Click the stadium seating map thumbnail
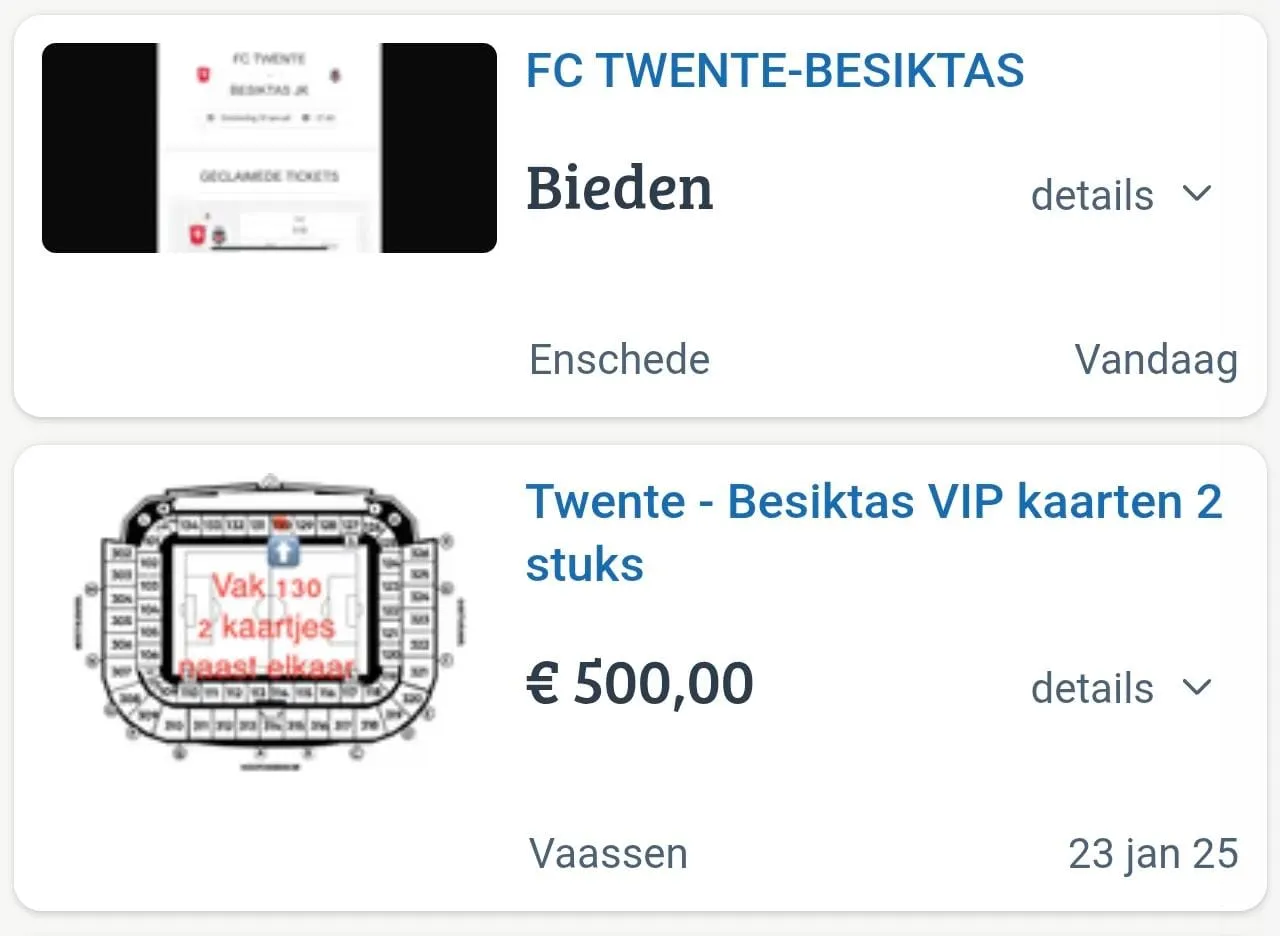Viewport: 1280px width, 936px height. tap(268, 615)
